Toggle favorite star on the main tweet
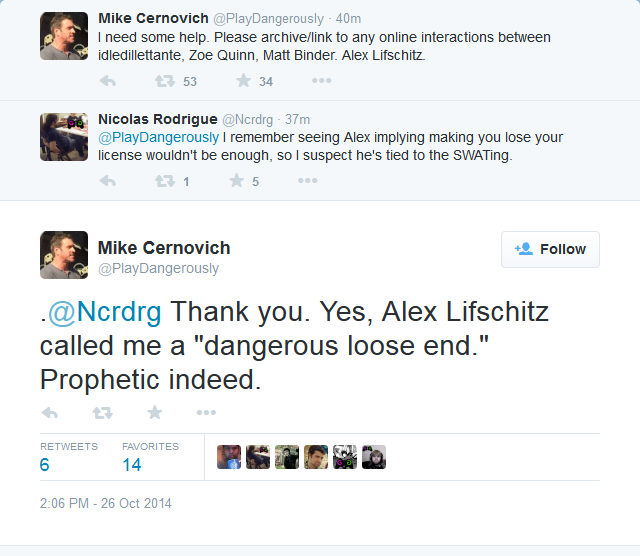The height and width of the screenshot is (556, 640). point(155,412)
